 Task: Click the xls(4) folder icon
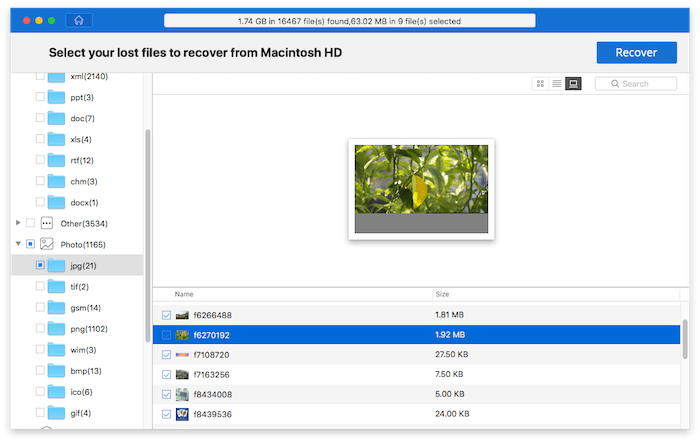(x=56, y=139)
